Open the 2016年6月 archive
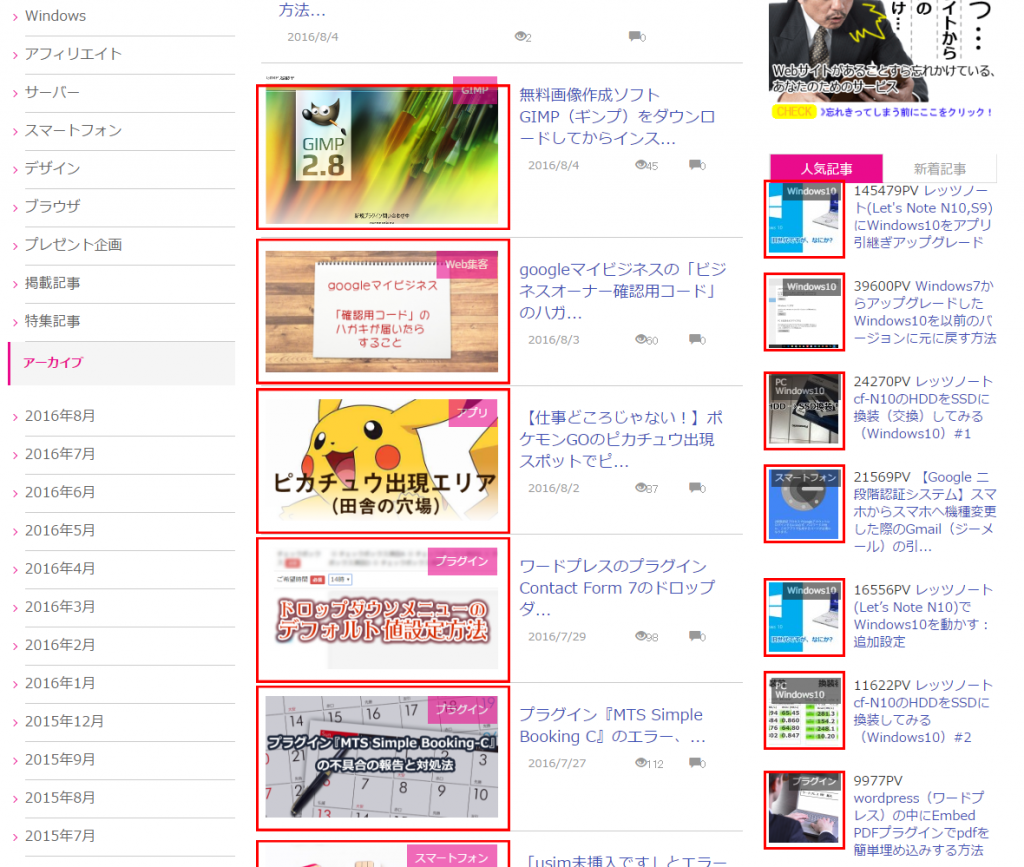This screenshot has height=867, width=1024. [x=60, y=492]
